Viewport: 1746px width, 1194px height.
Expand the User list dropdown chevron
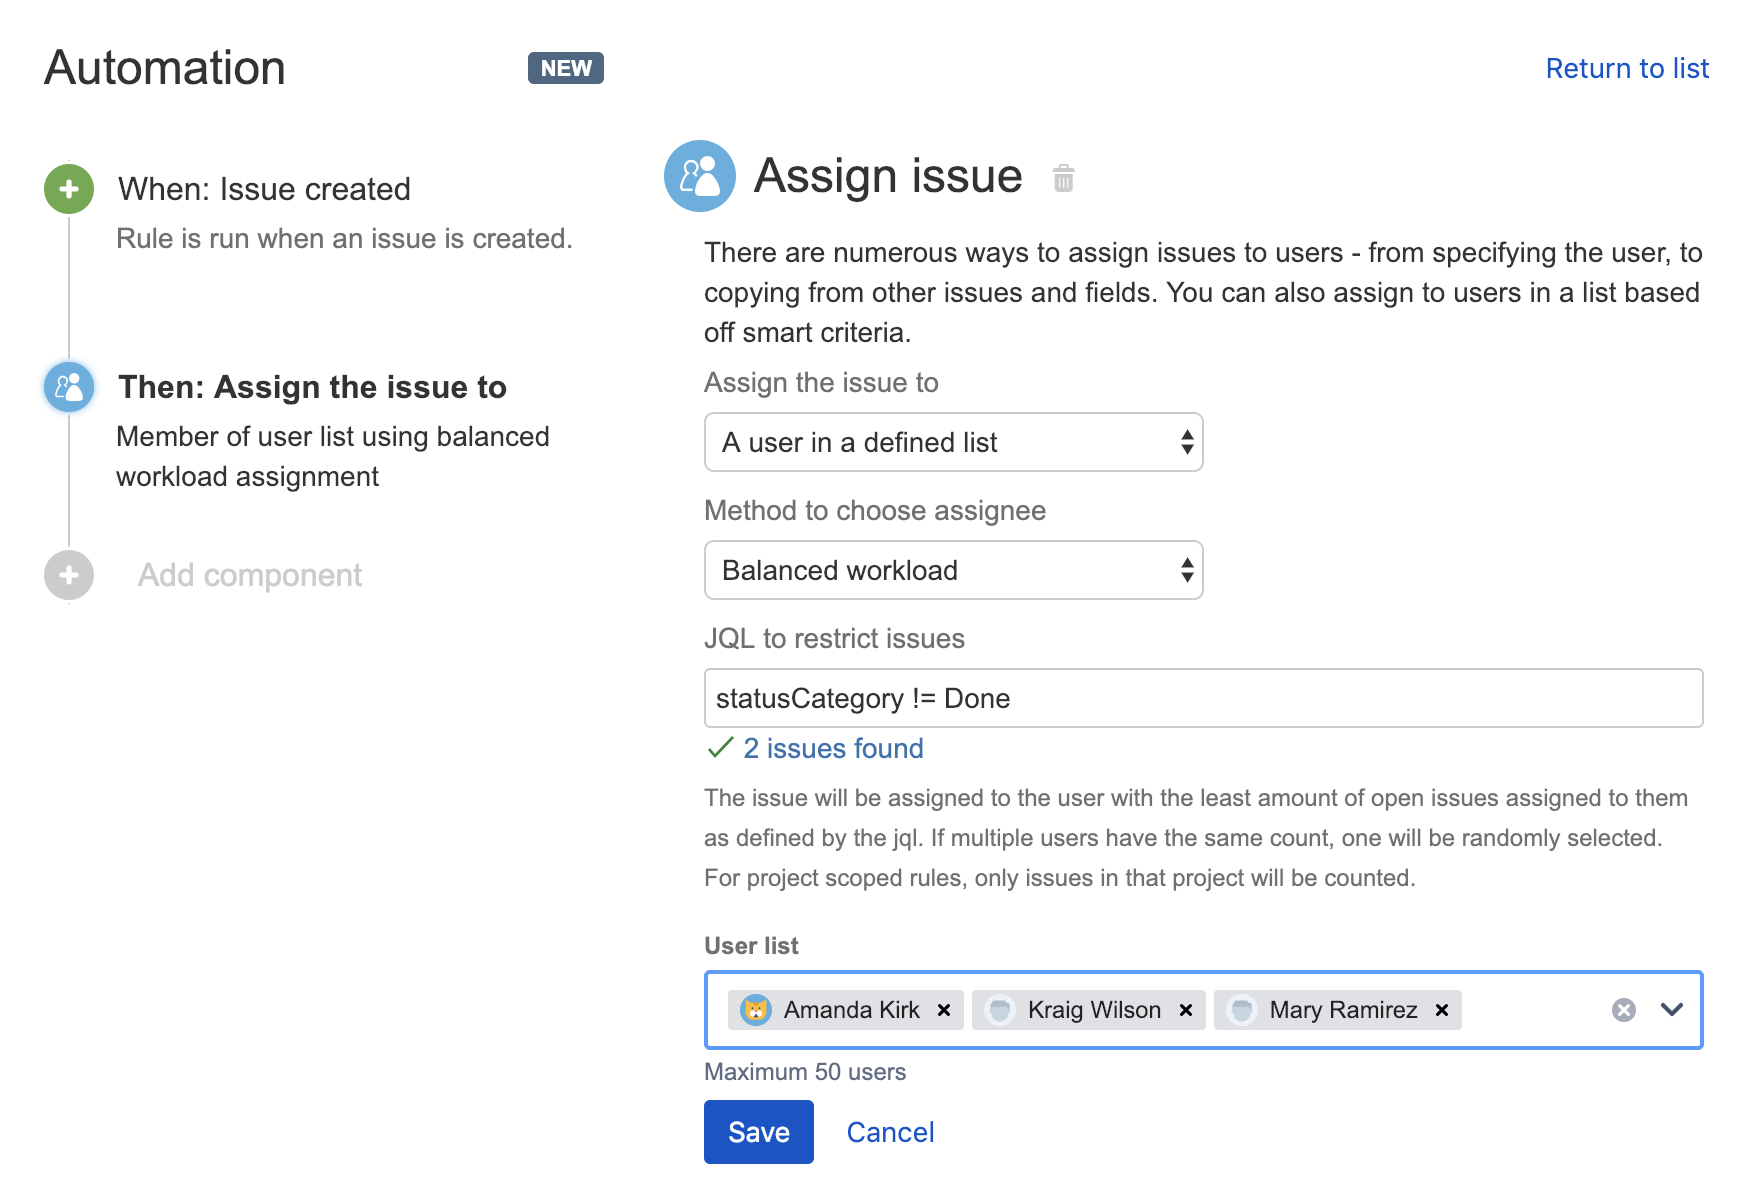(1671, 1010)
